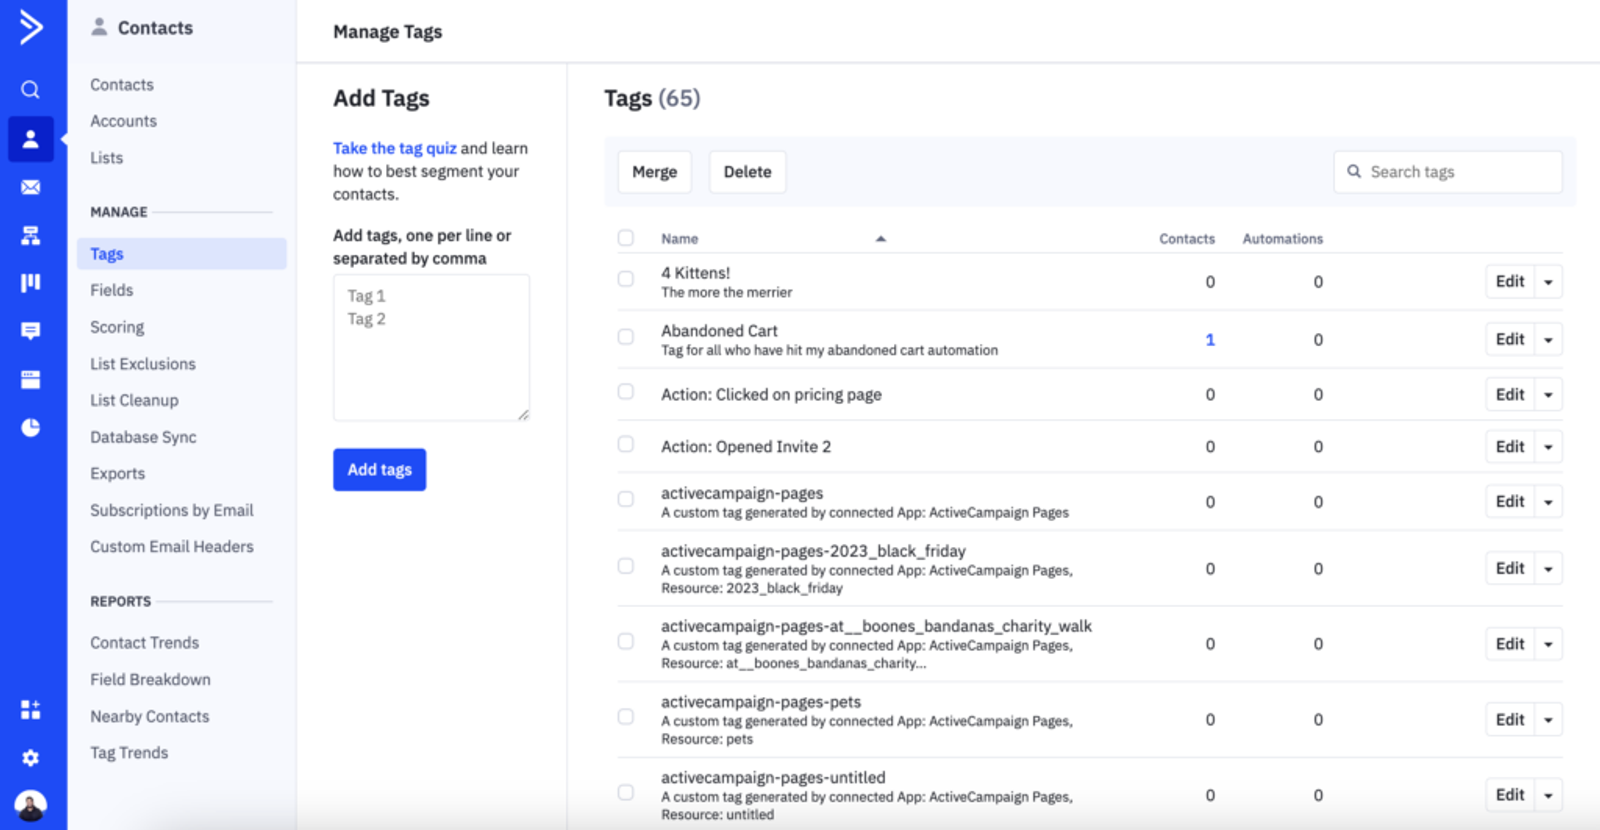
Task: Open the settings gear icon
Action: [31, 758]
